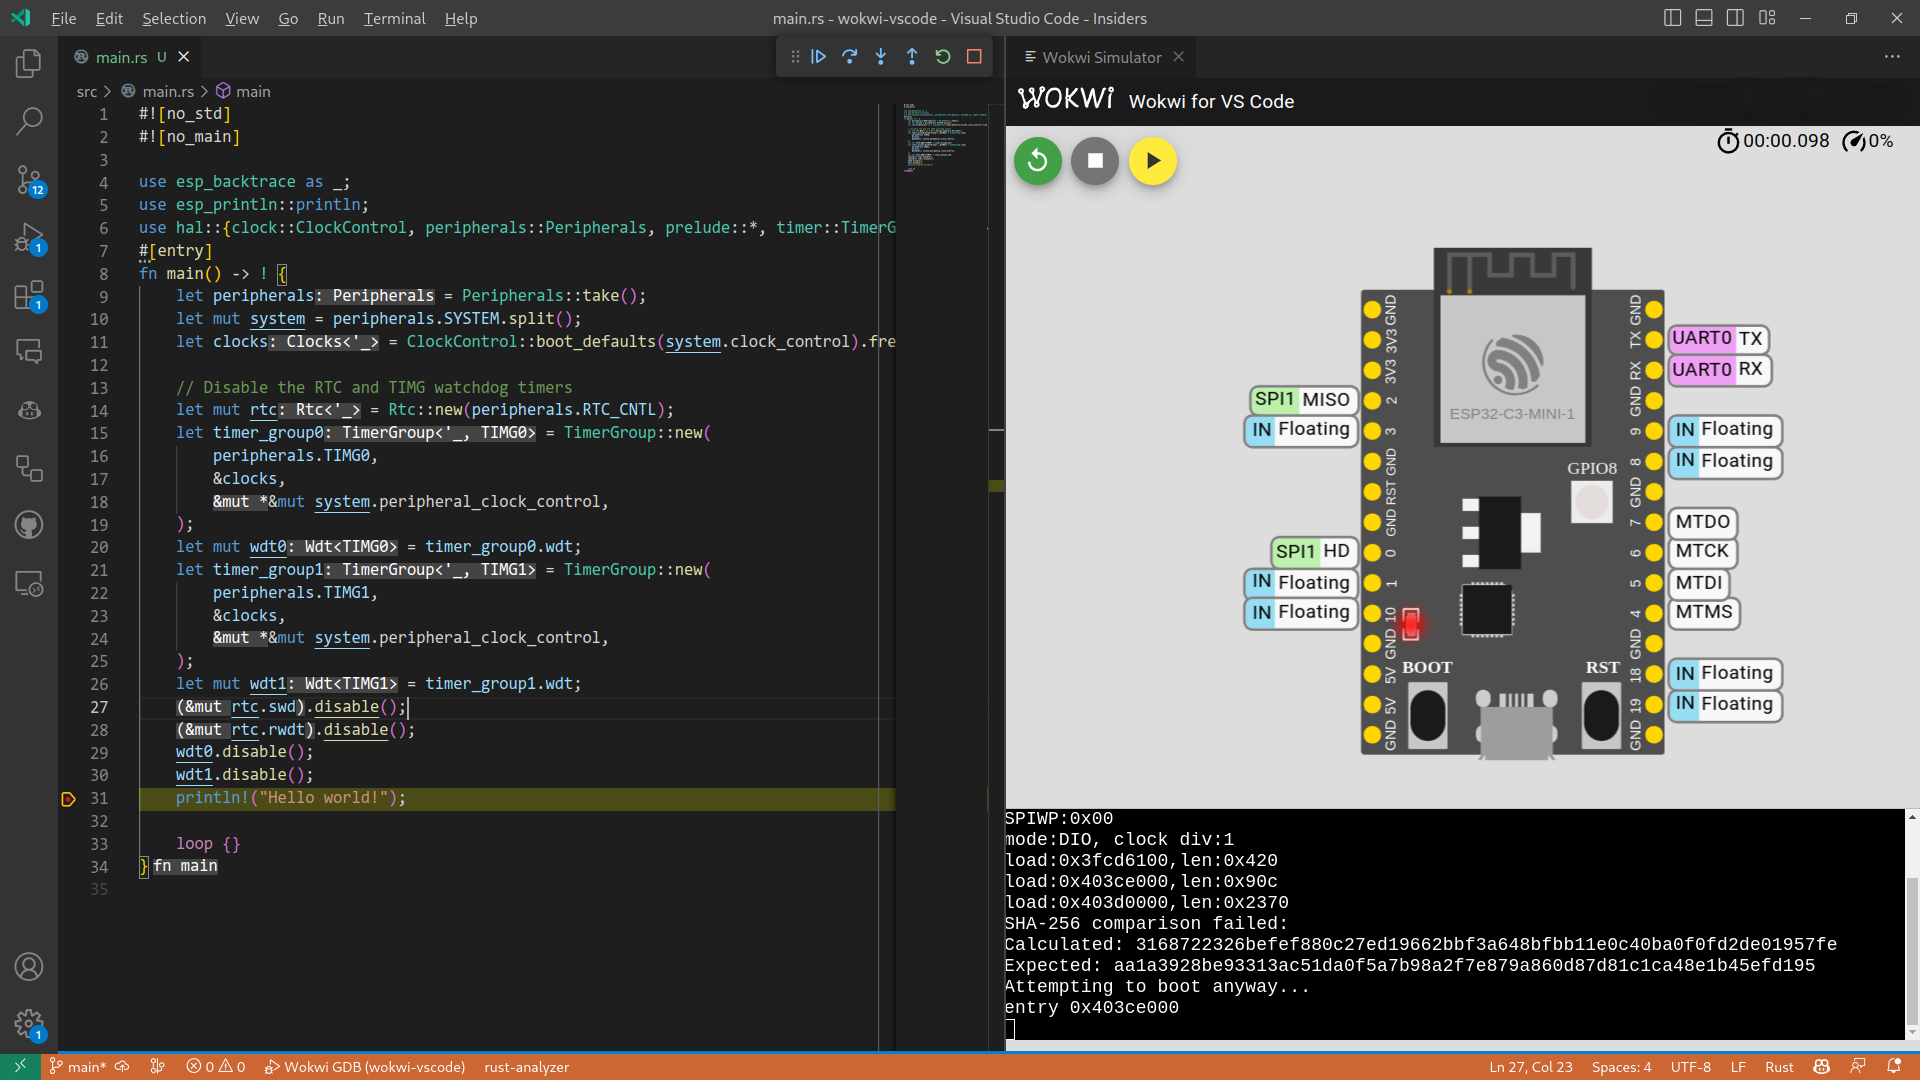1920x1080 pixels.
Task: Open Run and Debug view
Action: coord(29,238)
